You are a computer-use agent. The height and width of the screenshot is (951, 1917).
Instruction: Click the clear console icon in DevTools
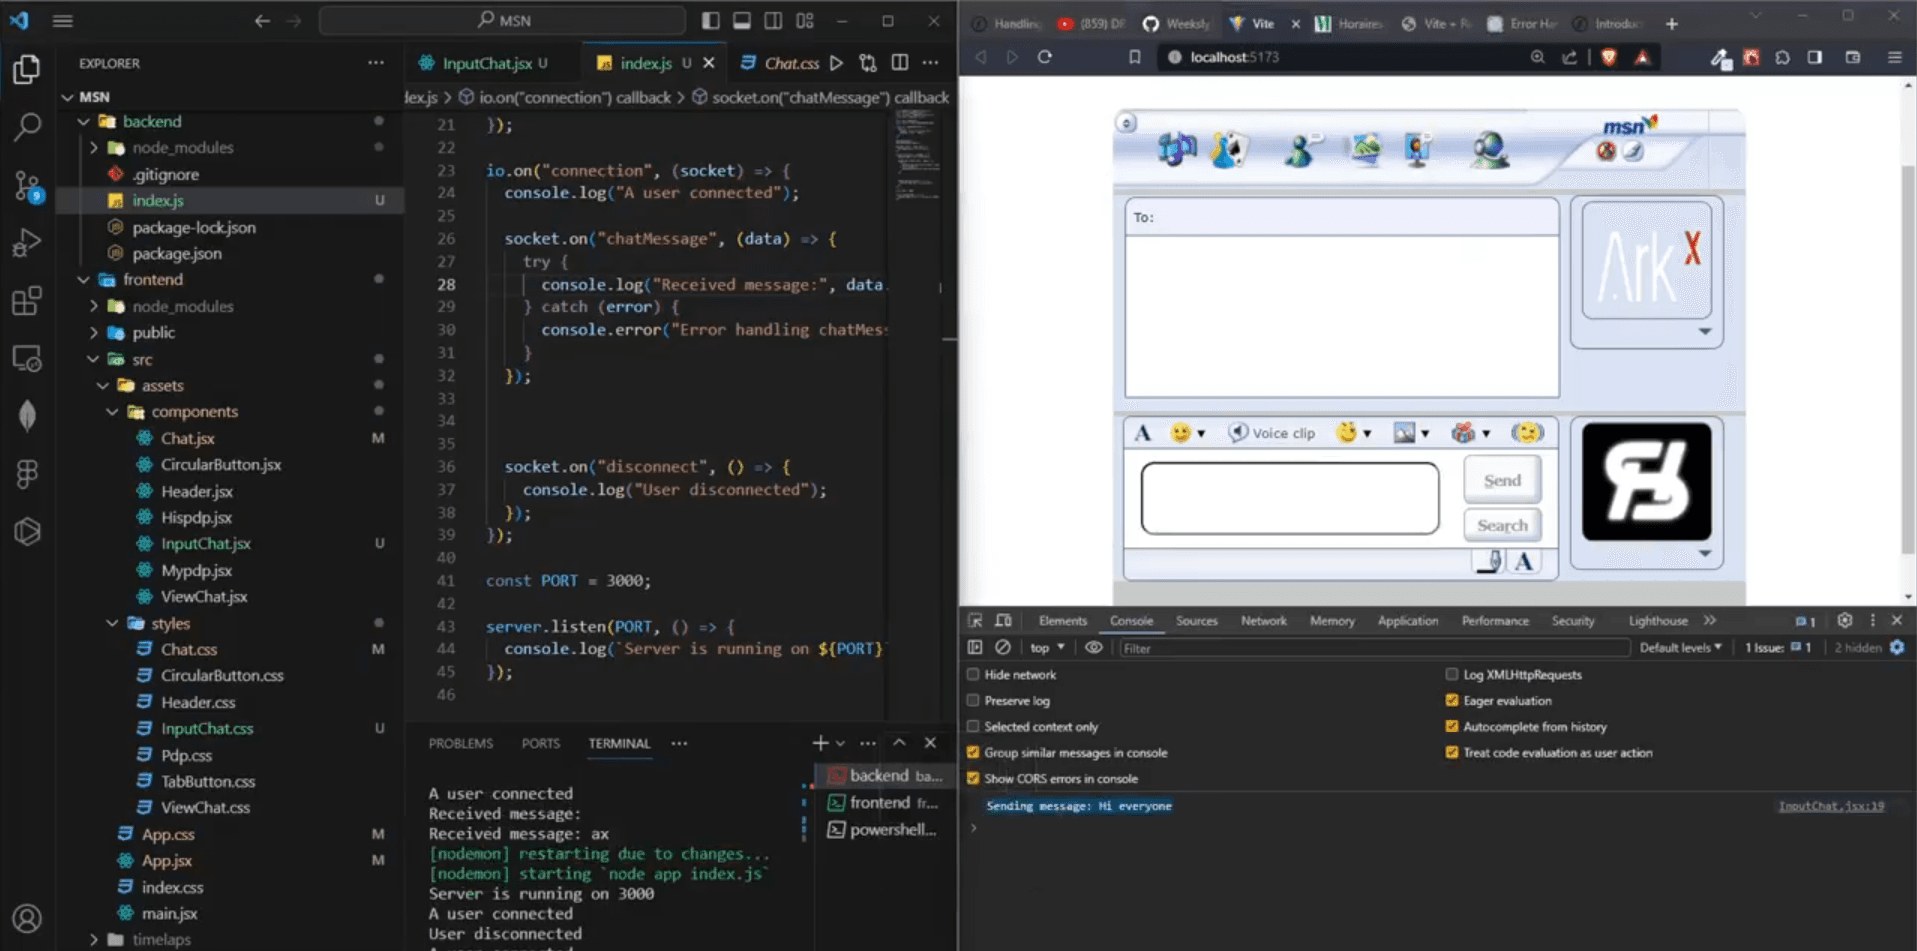point(1003,647)
